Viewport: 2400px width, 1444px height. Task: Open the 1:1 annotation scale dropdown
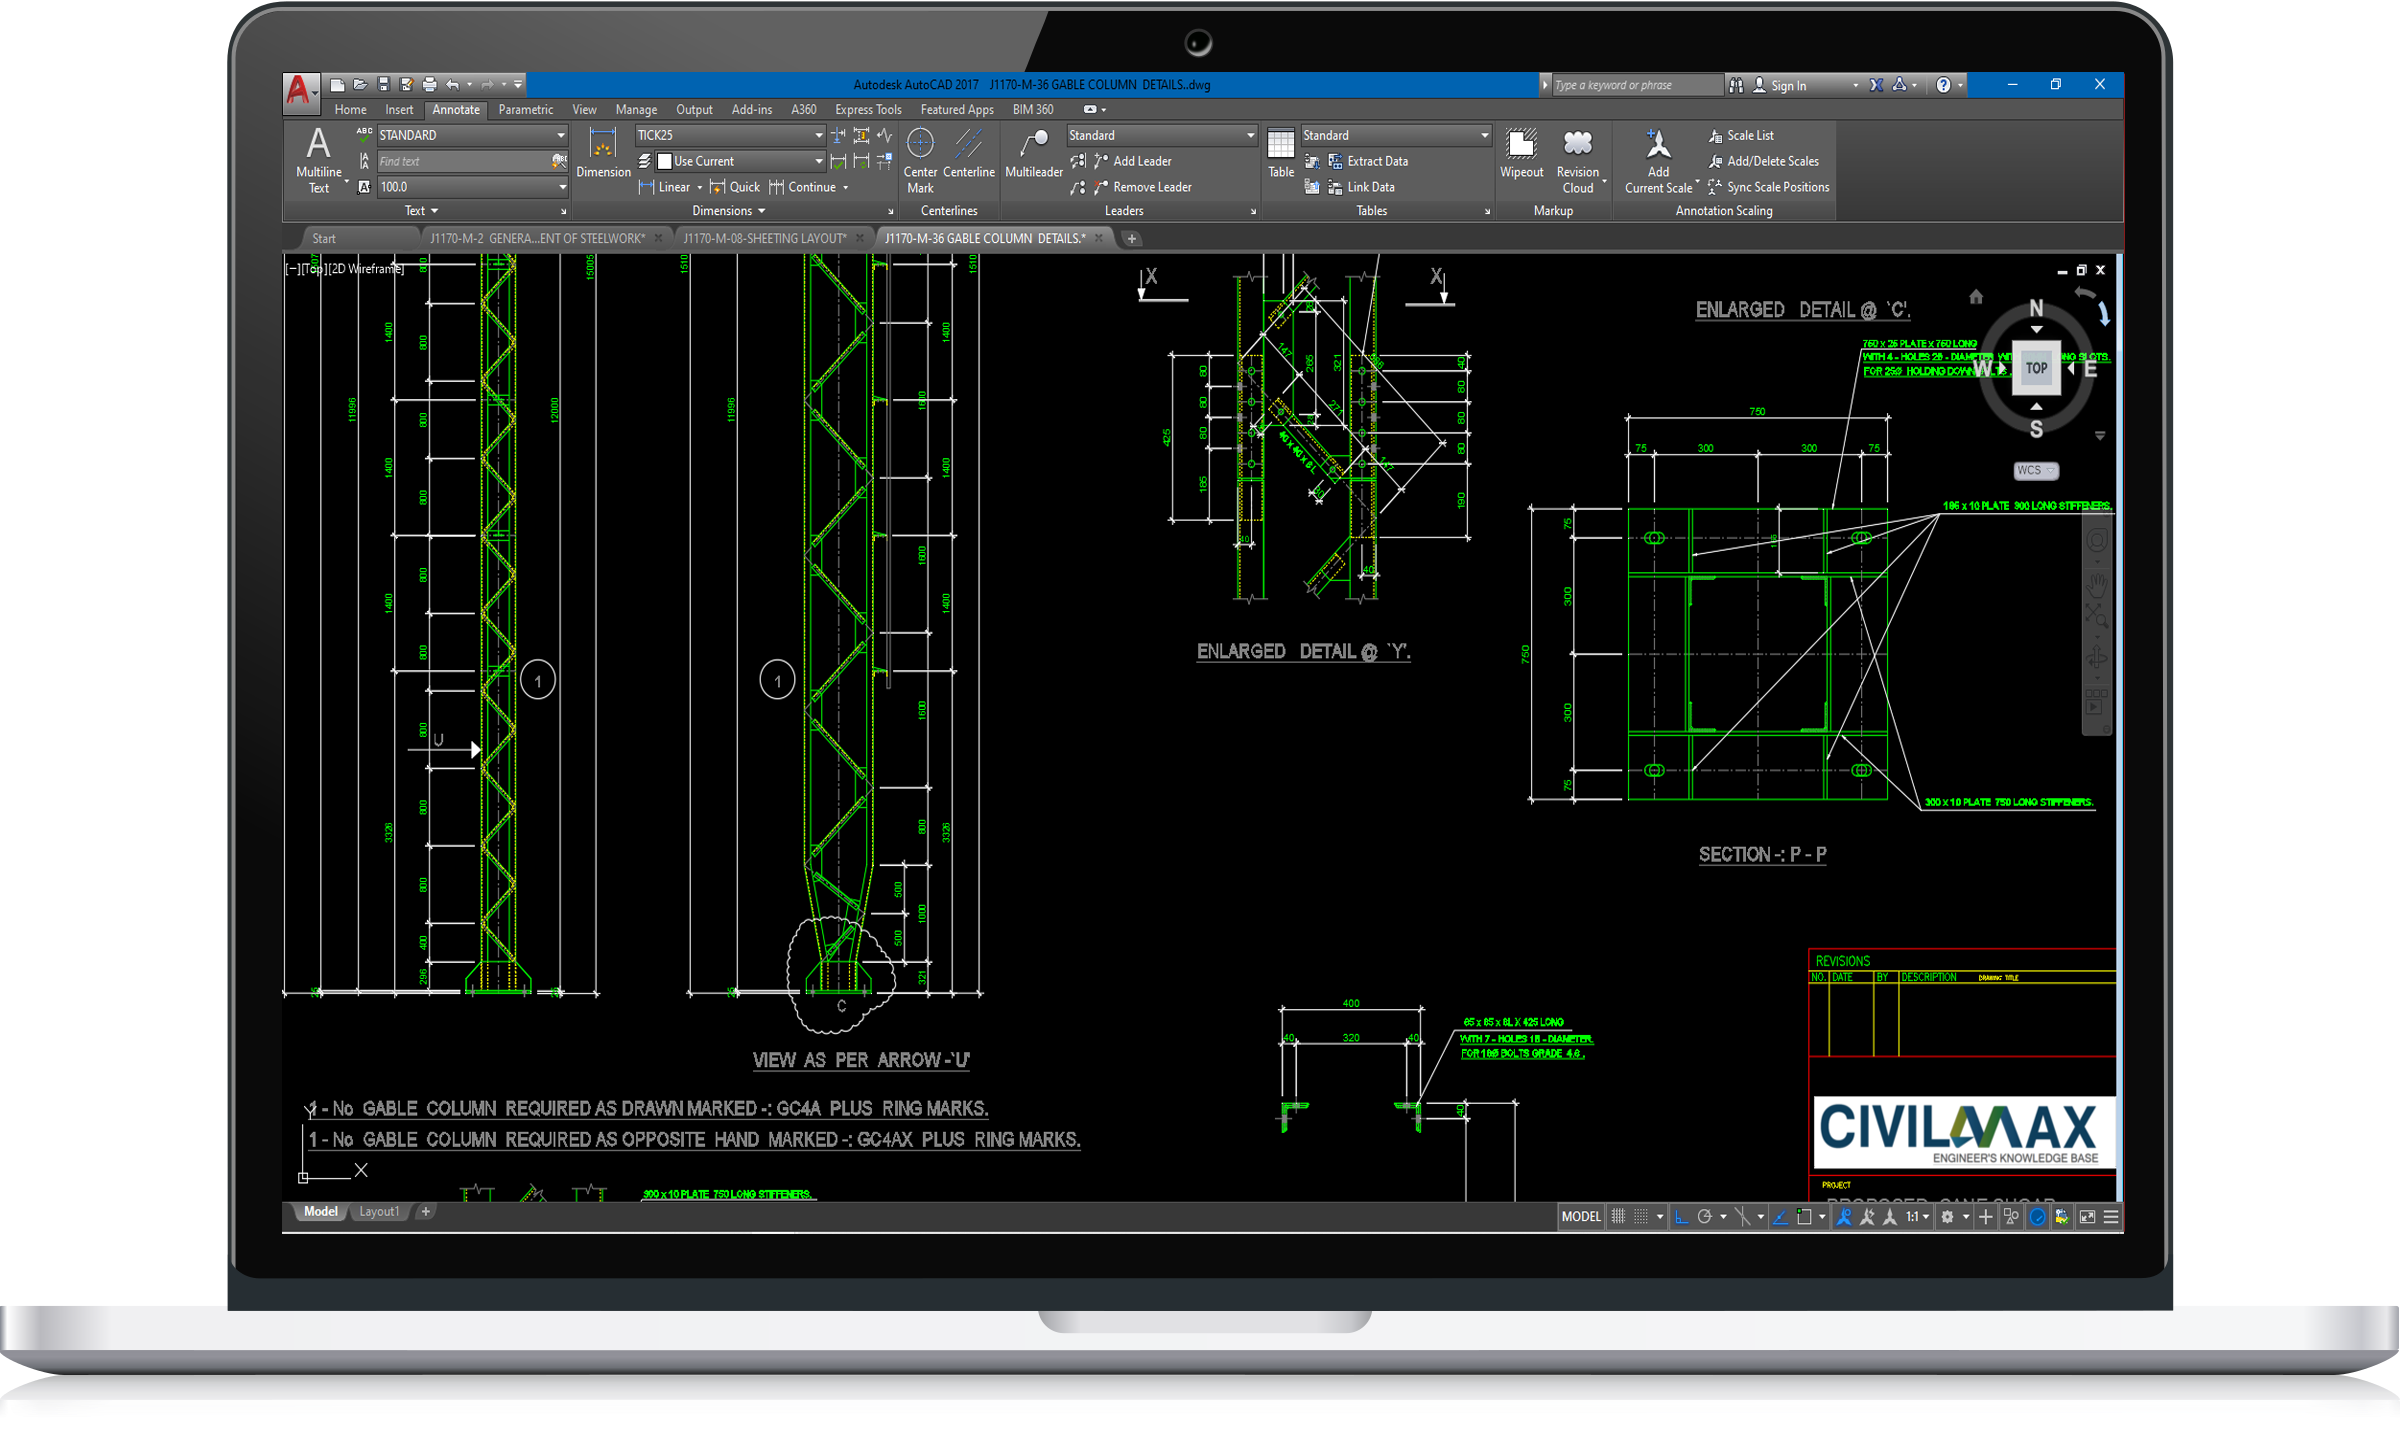pos(1917,1216)
